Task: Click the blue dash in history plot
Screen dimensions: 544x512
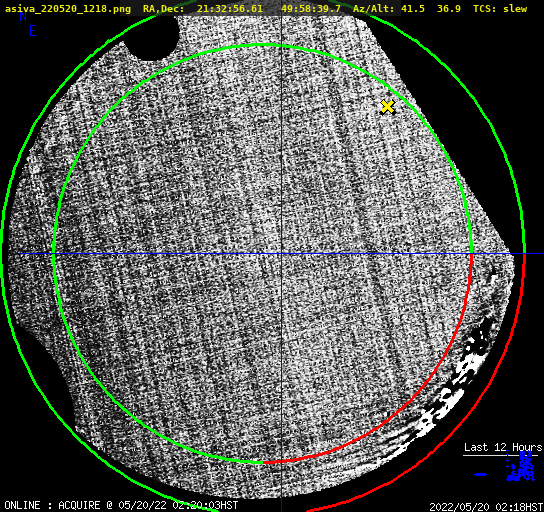Action: [x=481, y=474]
